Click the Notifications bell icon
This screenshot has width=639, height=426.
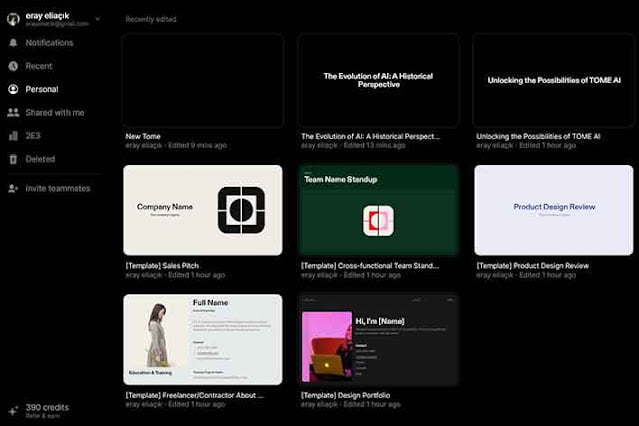coord(13,42)
